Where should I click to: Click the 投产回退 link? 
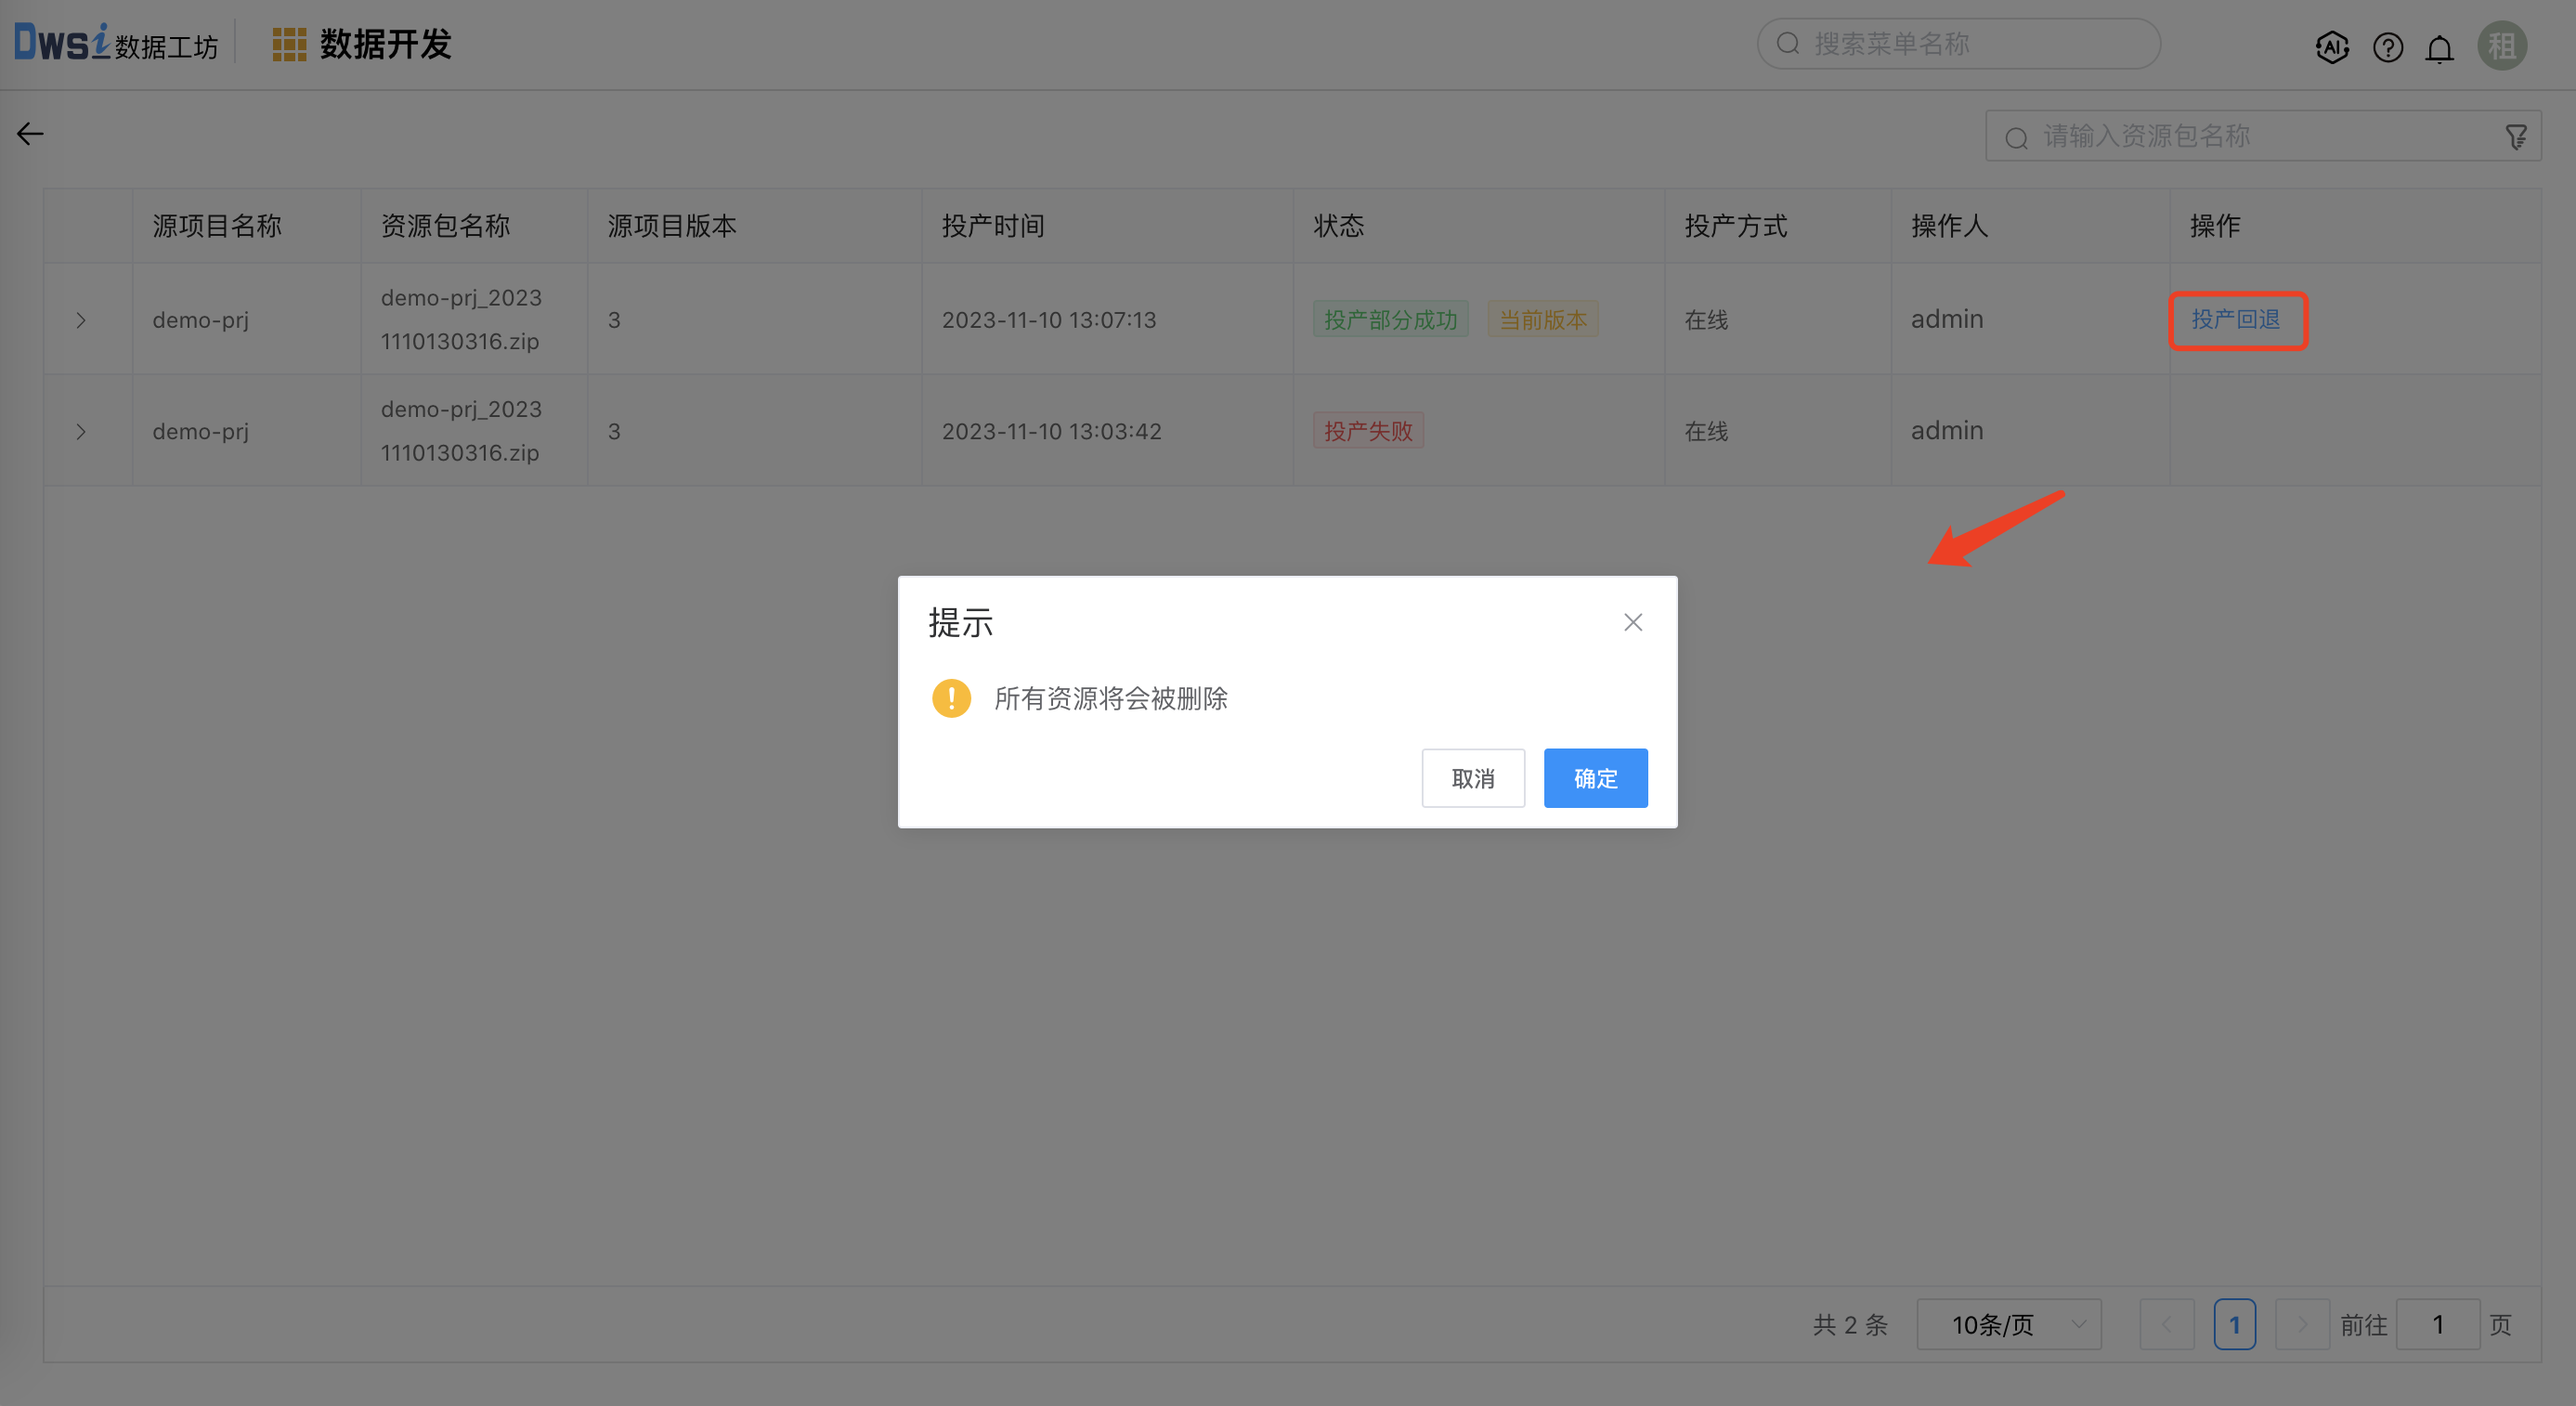2235,319
